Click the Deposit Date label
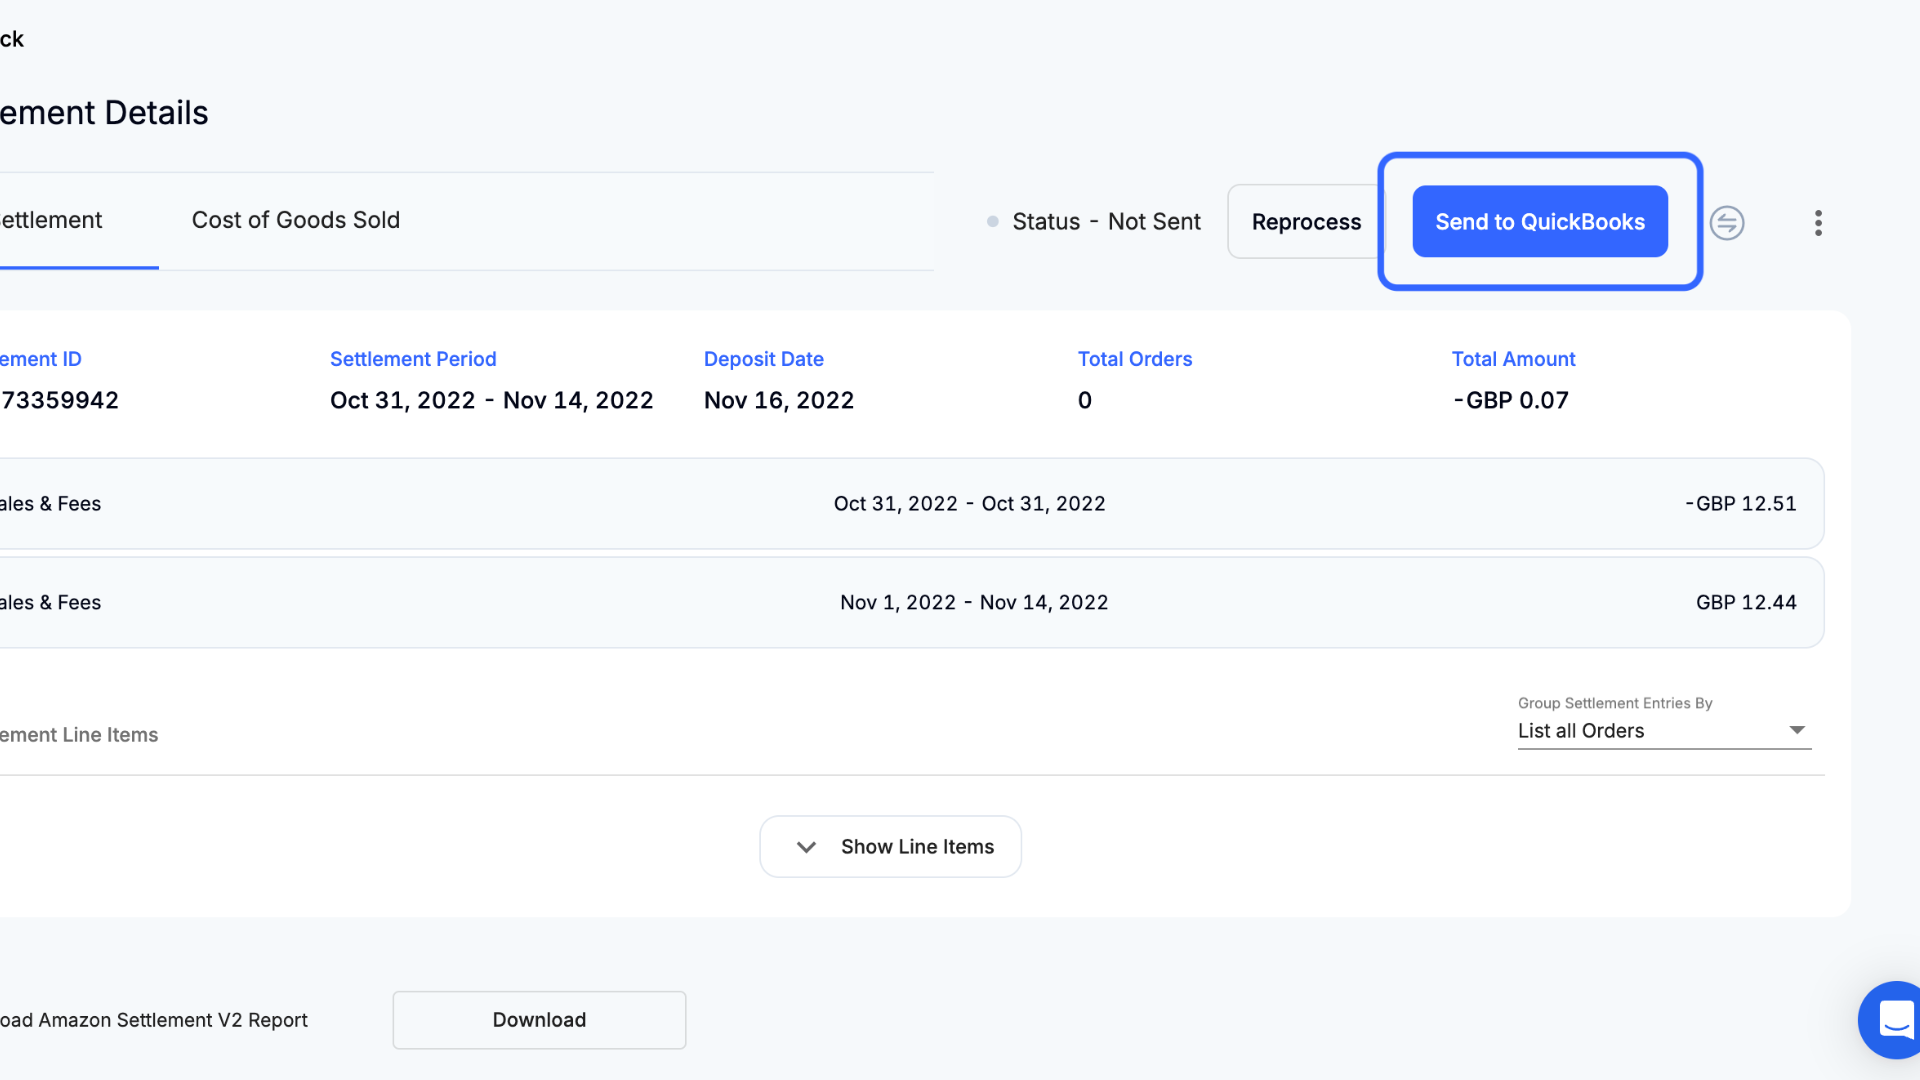 764,359
